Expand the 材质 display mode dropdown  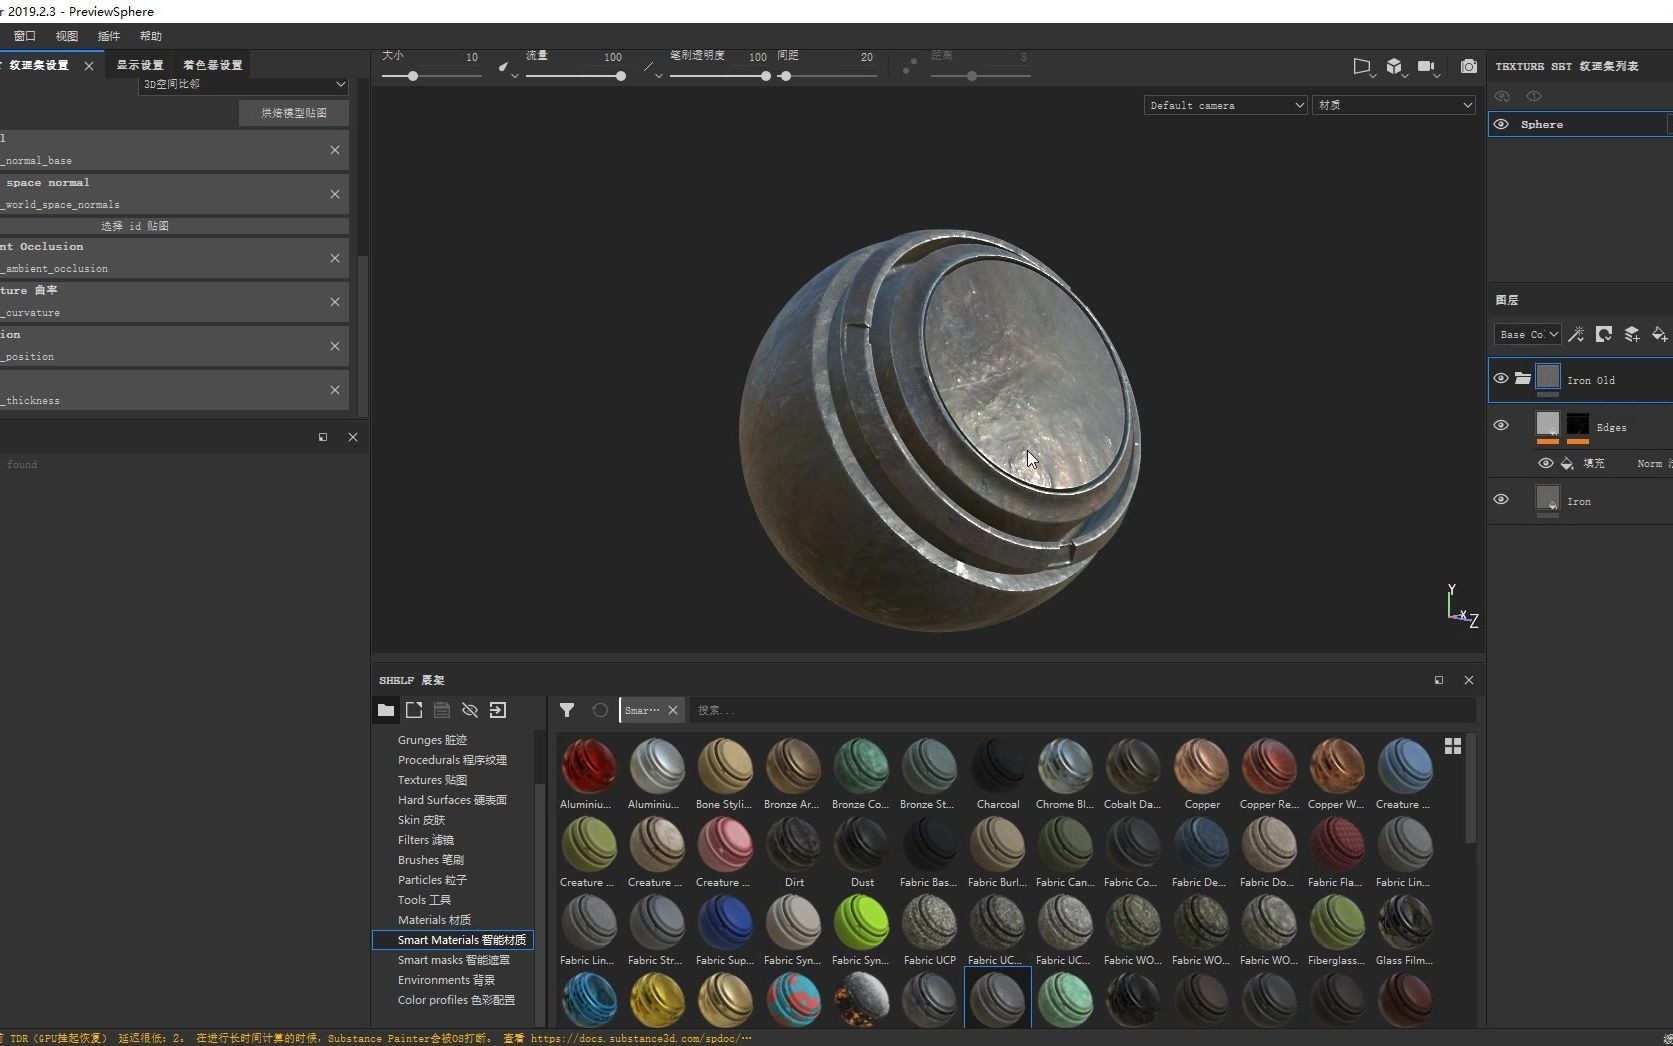(1393, 105)
